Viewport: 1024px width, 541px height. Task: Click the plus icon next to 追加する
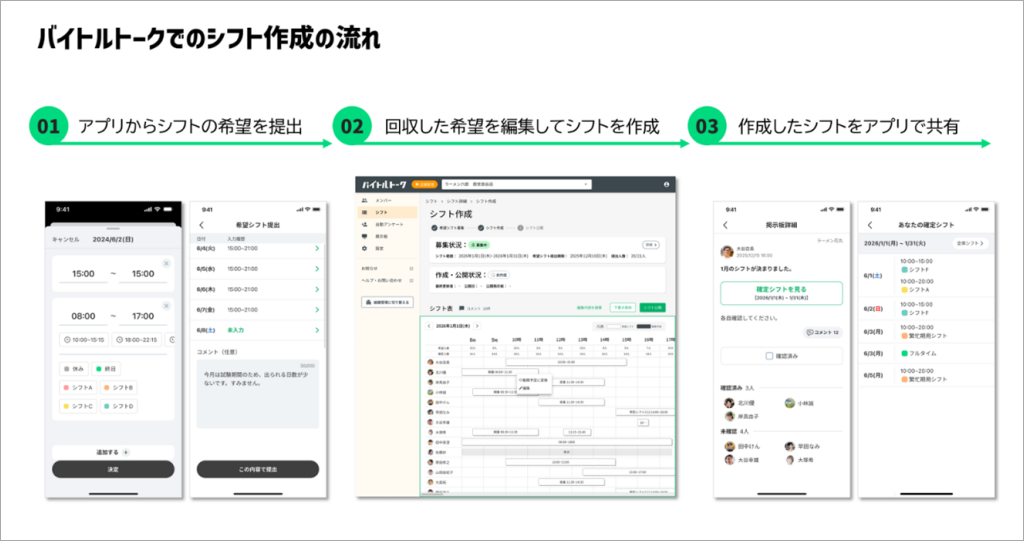(x=126, y=452)
